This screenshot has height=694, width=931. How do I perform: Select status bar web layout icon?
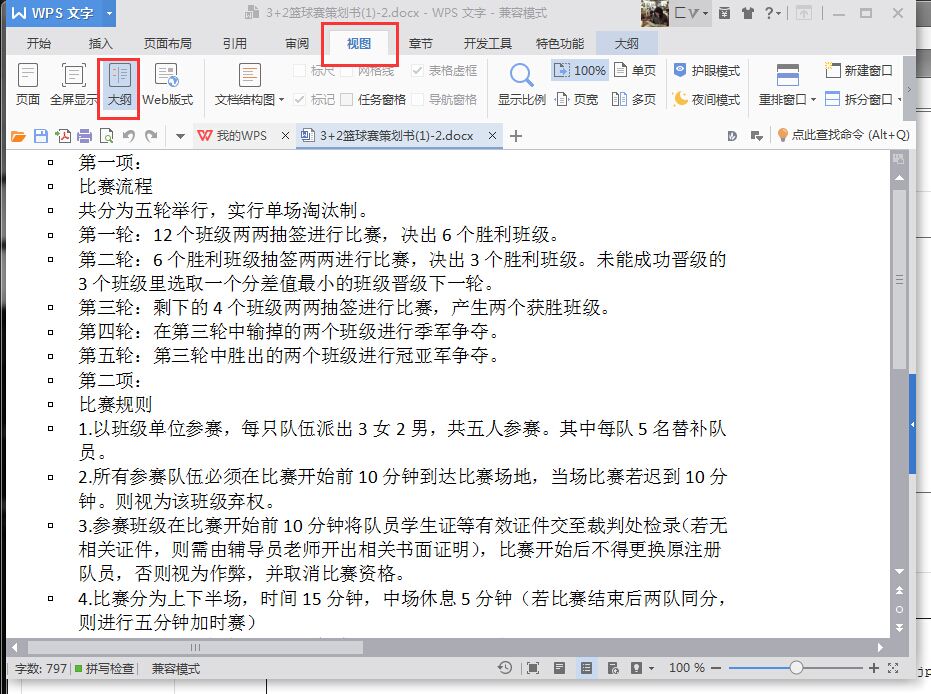coord(613,668)
